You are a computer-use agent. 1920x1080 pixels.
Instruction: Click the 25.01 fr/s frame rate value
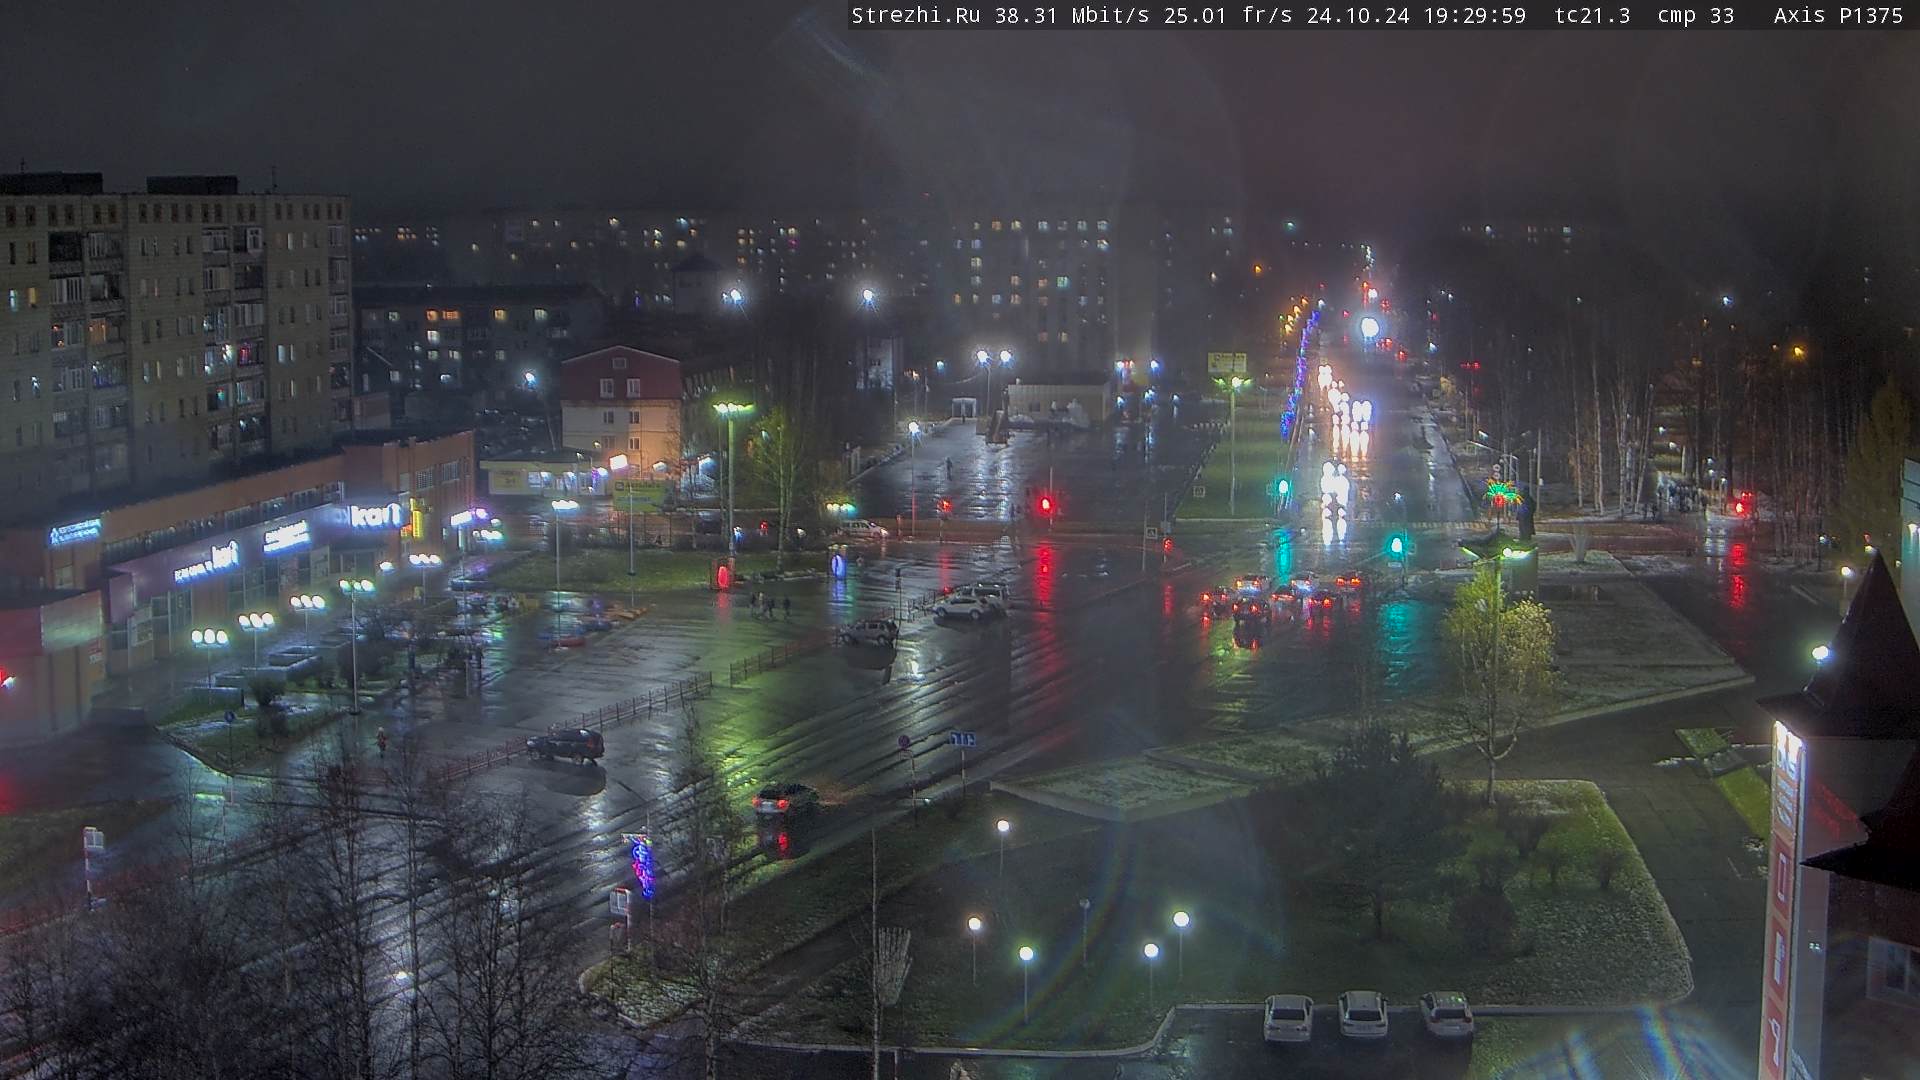coord(1228,15)
